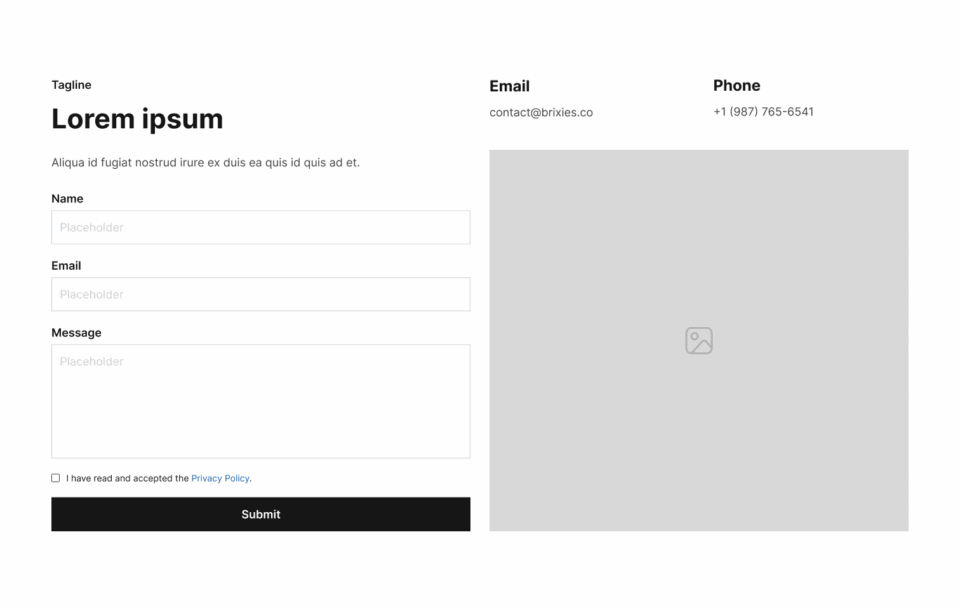Click the Lorem ipsum heading
Image resolution: width=960 pixels, height=608 pixels.
coord(137,119)
